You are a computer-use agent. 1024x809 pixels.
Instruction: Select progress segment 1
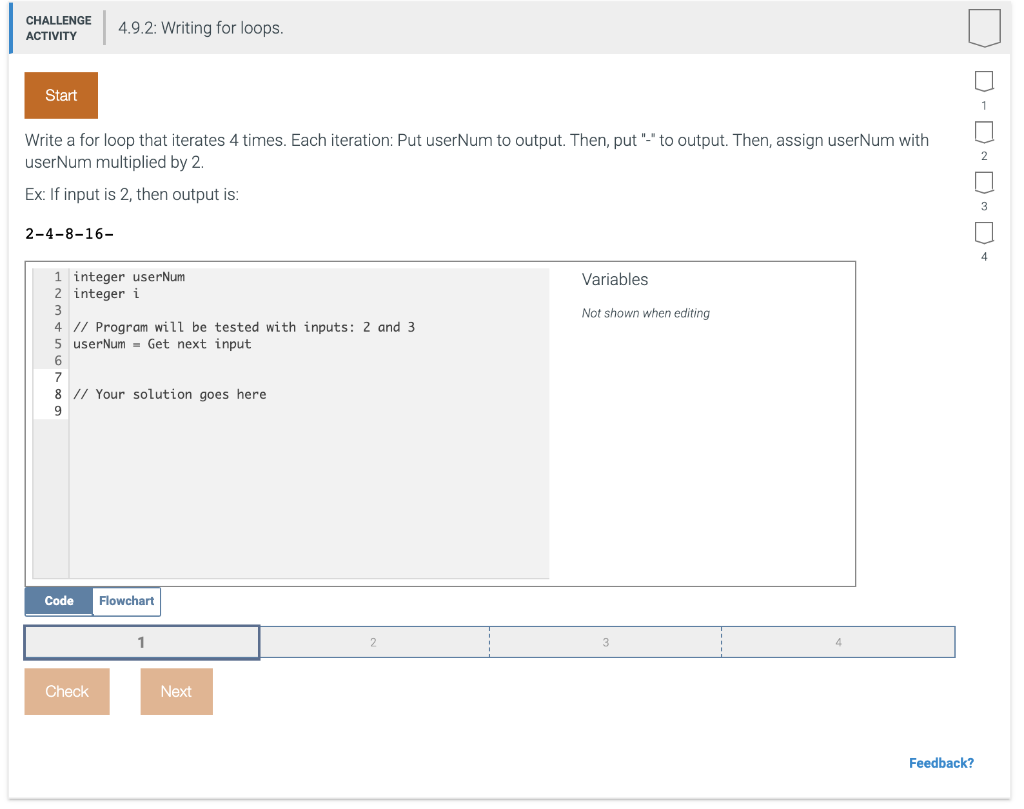pyautogui.click(x=141, y=641)
